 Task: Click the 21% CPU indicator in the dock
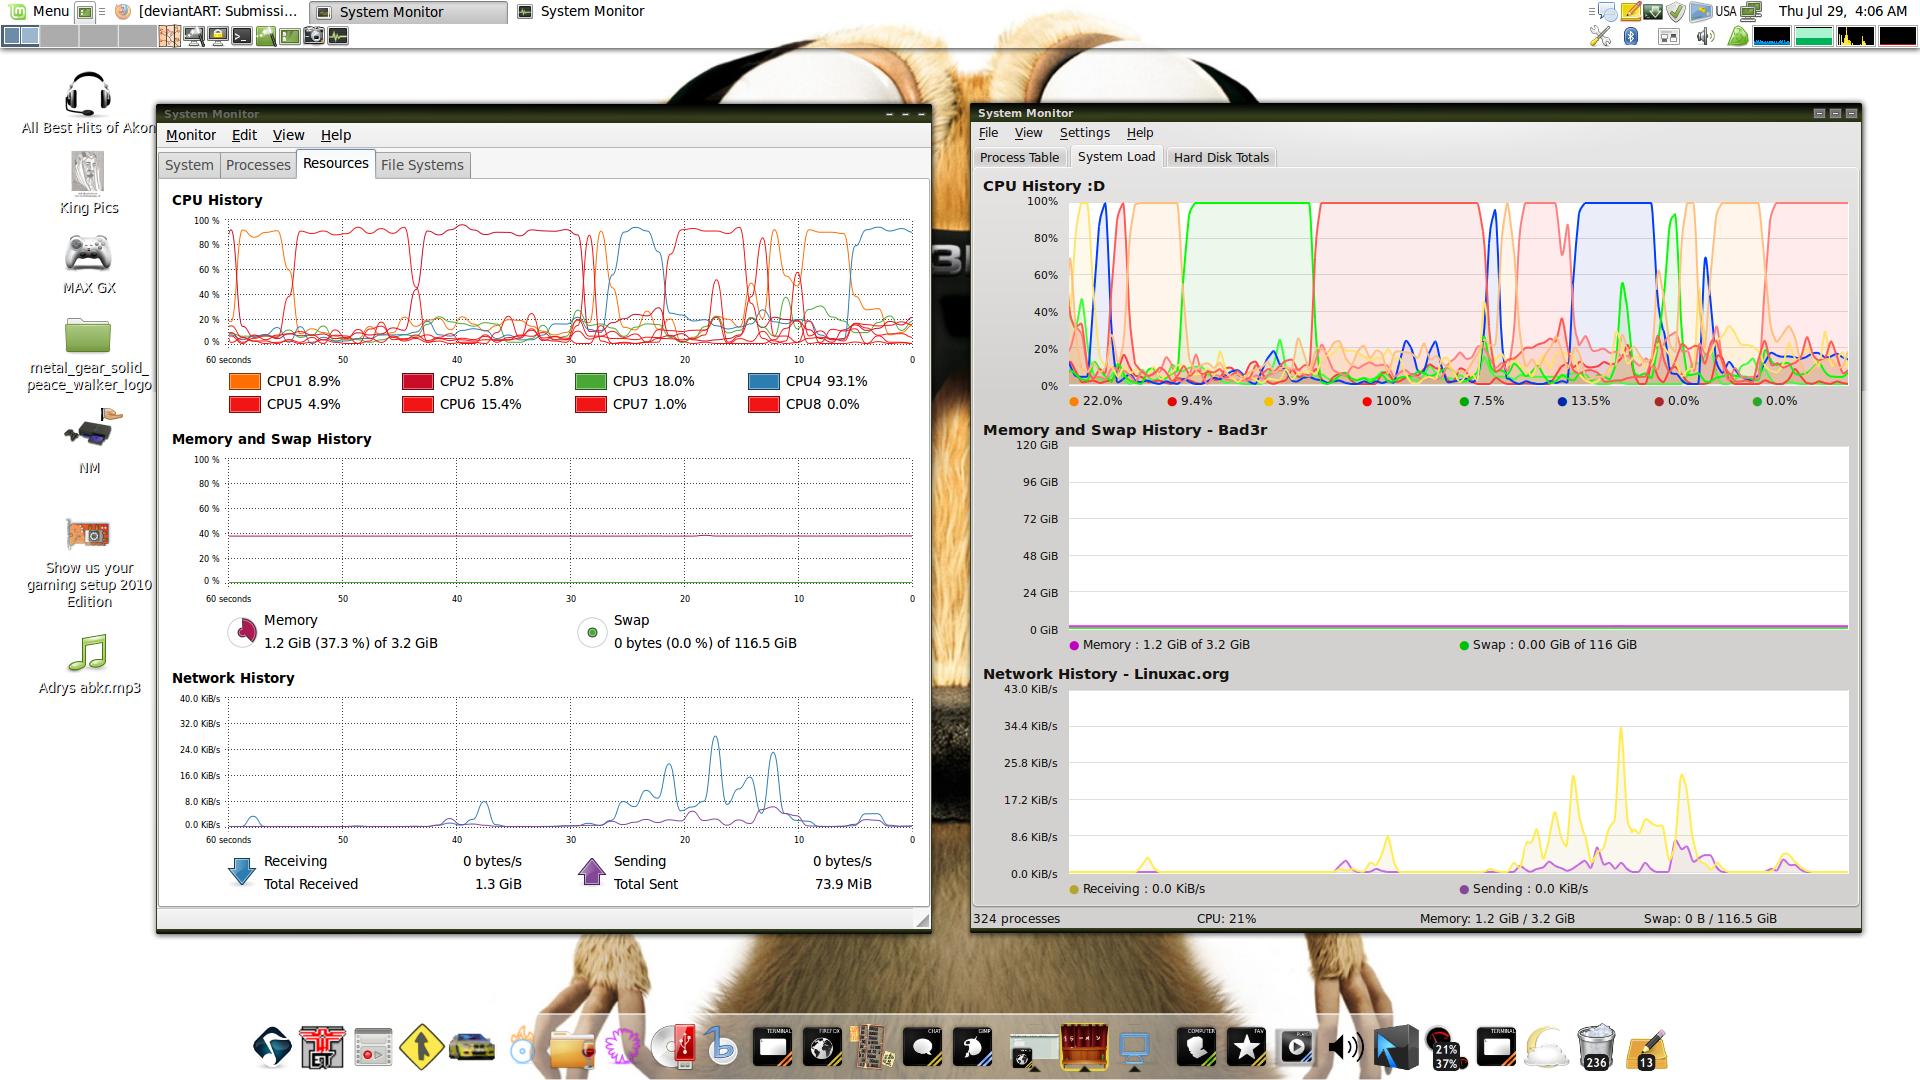[1443, 1047]
